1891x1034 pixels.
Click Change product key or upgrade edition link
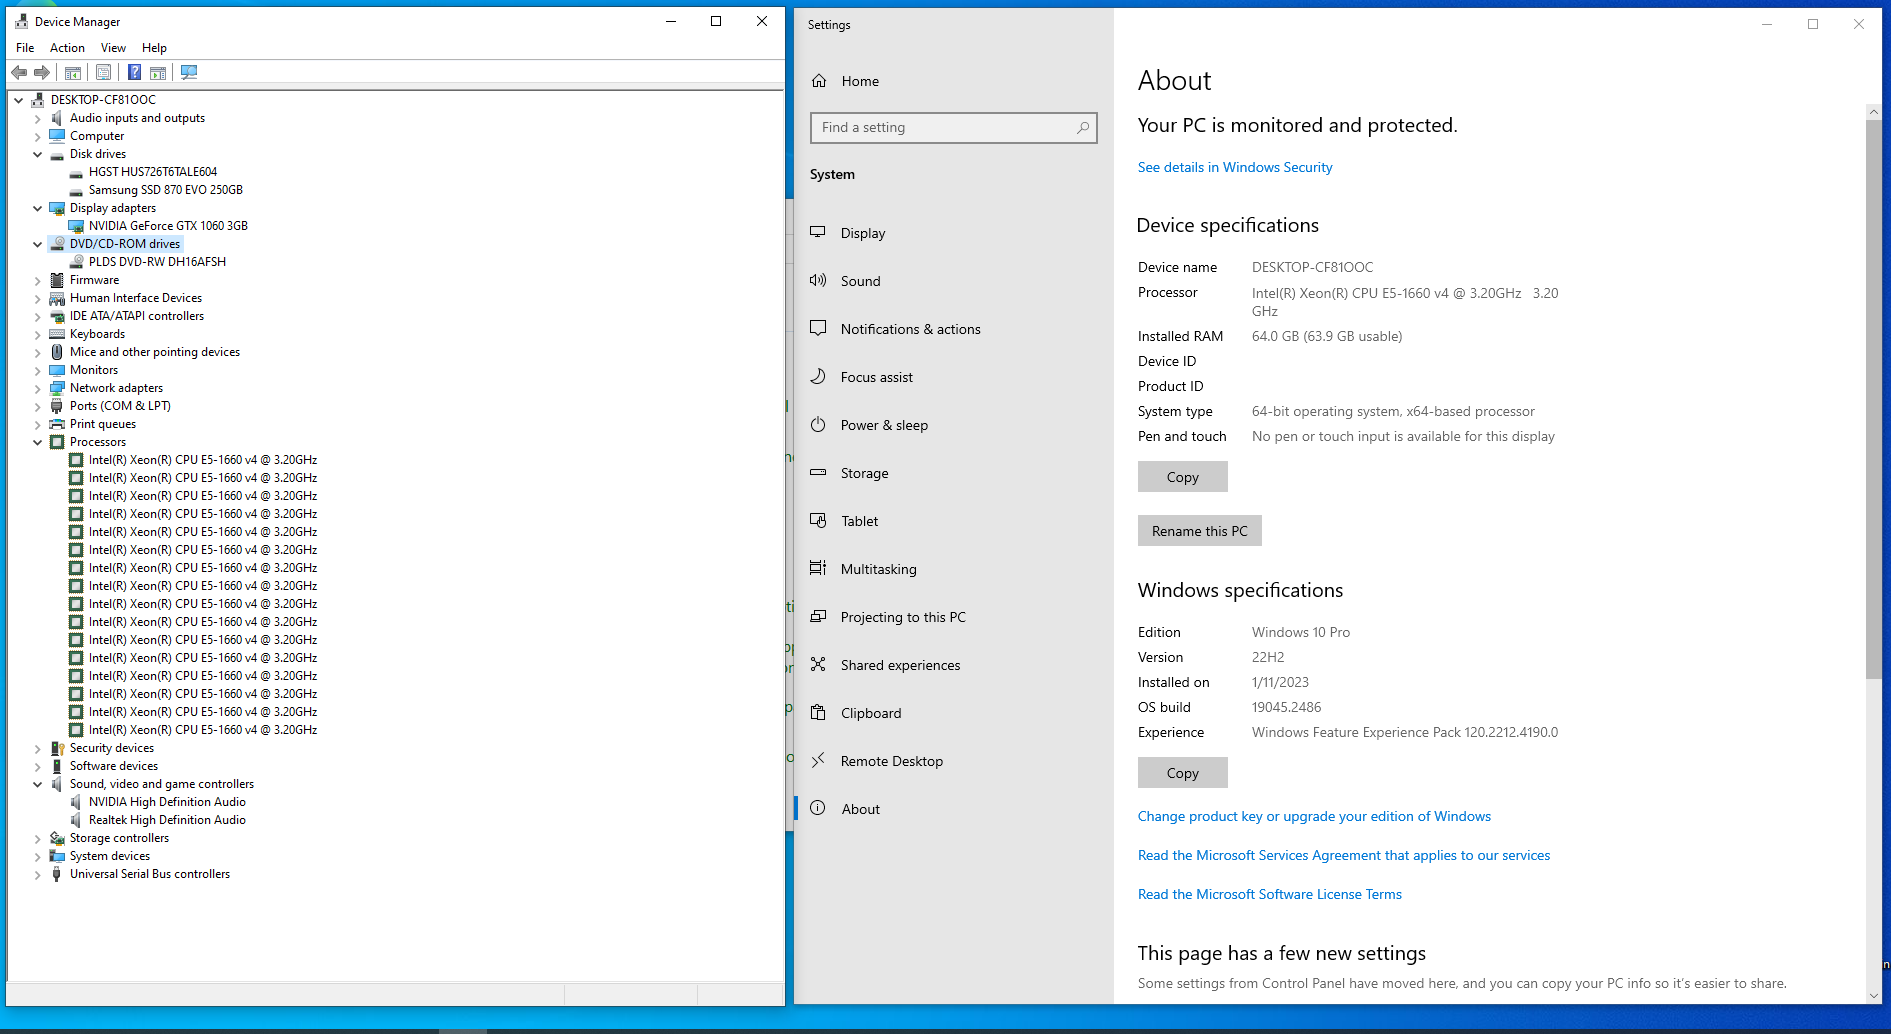[x=1314, y=816]
